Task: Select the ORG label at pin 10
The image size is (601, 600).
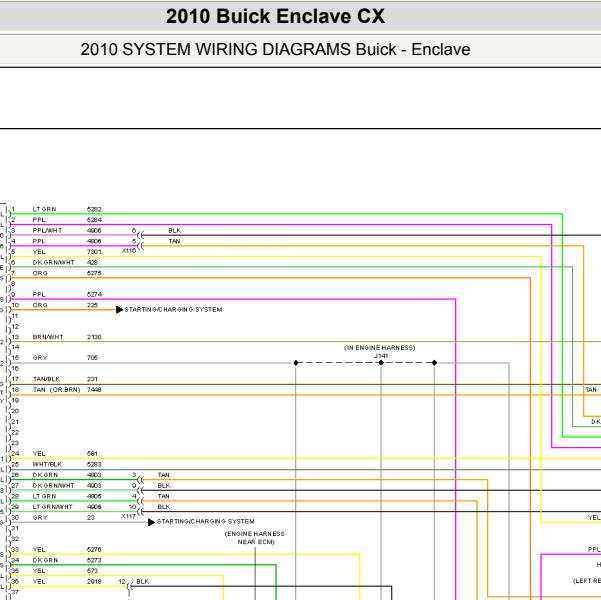Action: coord(40,305)
